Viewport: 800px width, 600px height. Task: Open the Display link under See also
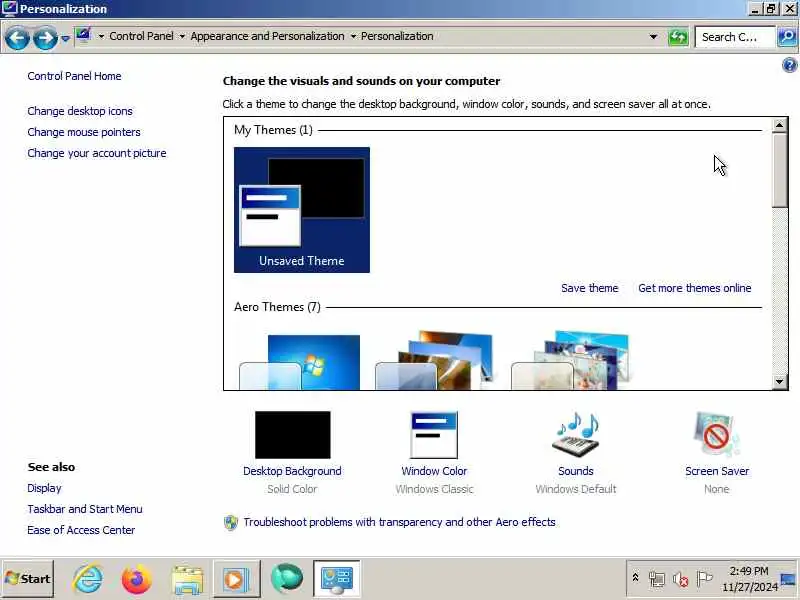pyautogui.click(x=44, y=488)
